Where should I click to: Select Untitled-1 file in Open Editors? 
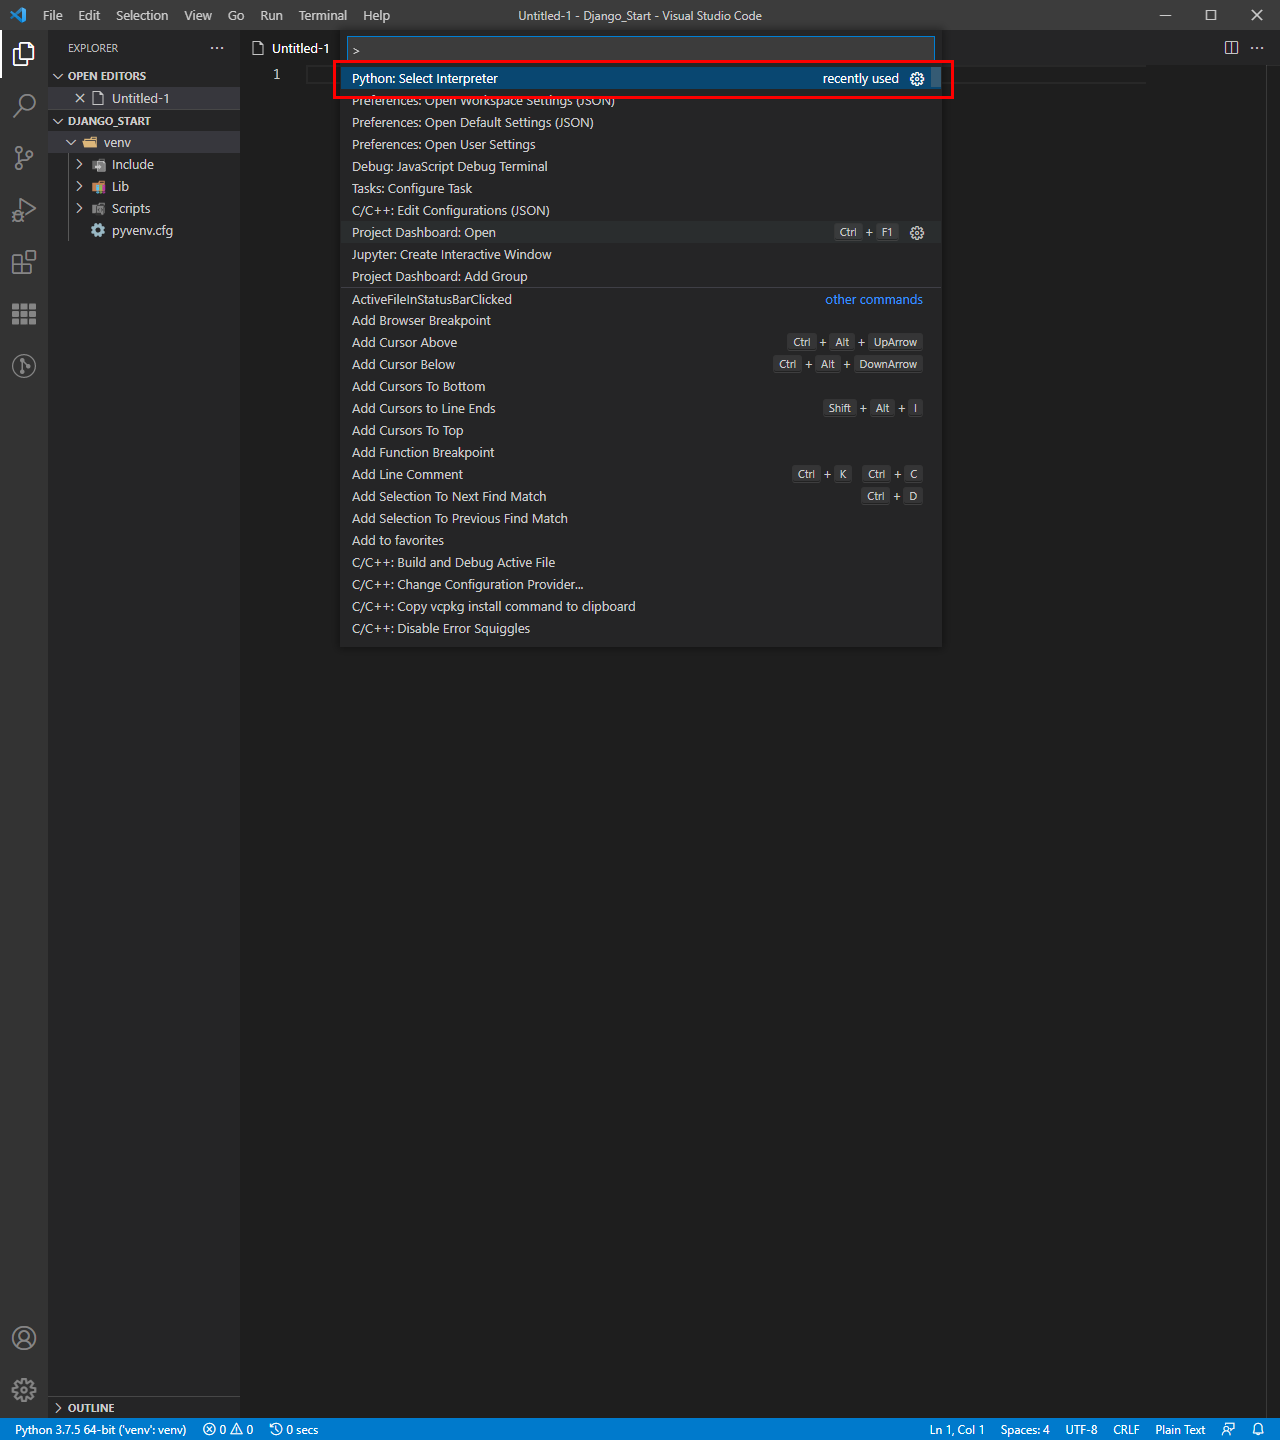point(144,98)
